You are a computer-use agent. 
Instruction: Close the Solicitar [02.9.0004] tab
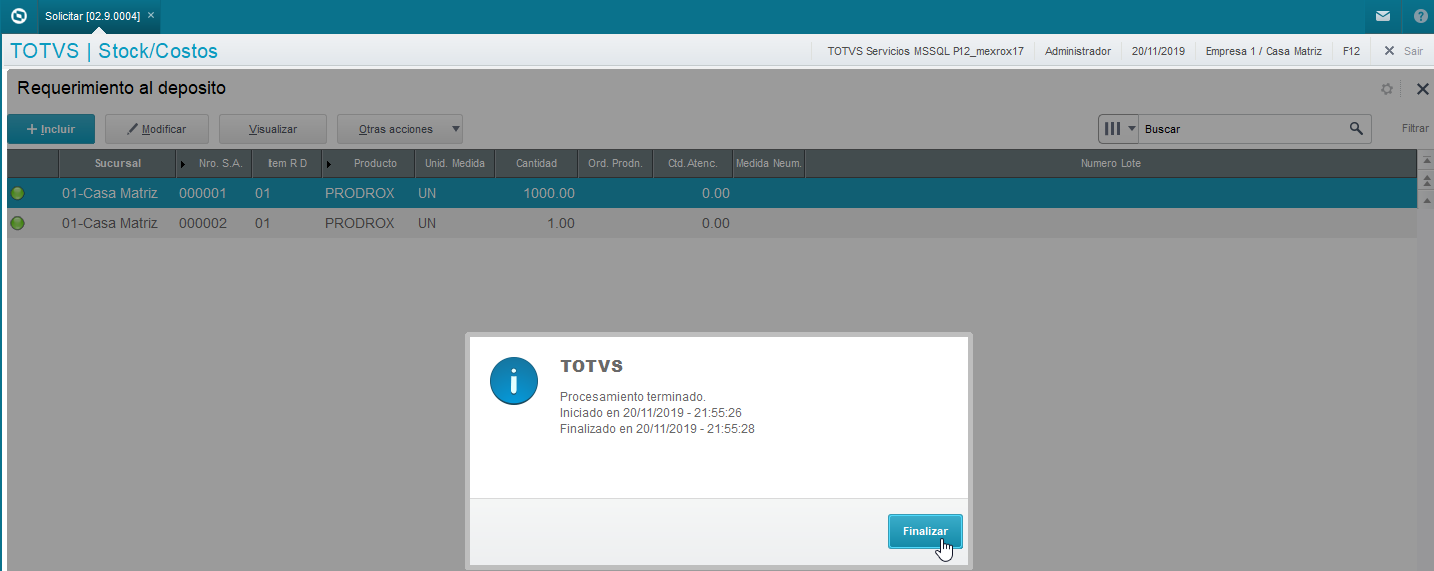151,15
